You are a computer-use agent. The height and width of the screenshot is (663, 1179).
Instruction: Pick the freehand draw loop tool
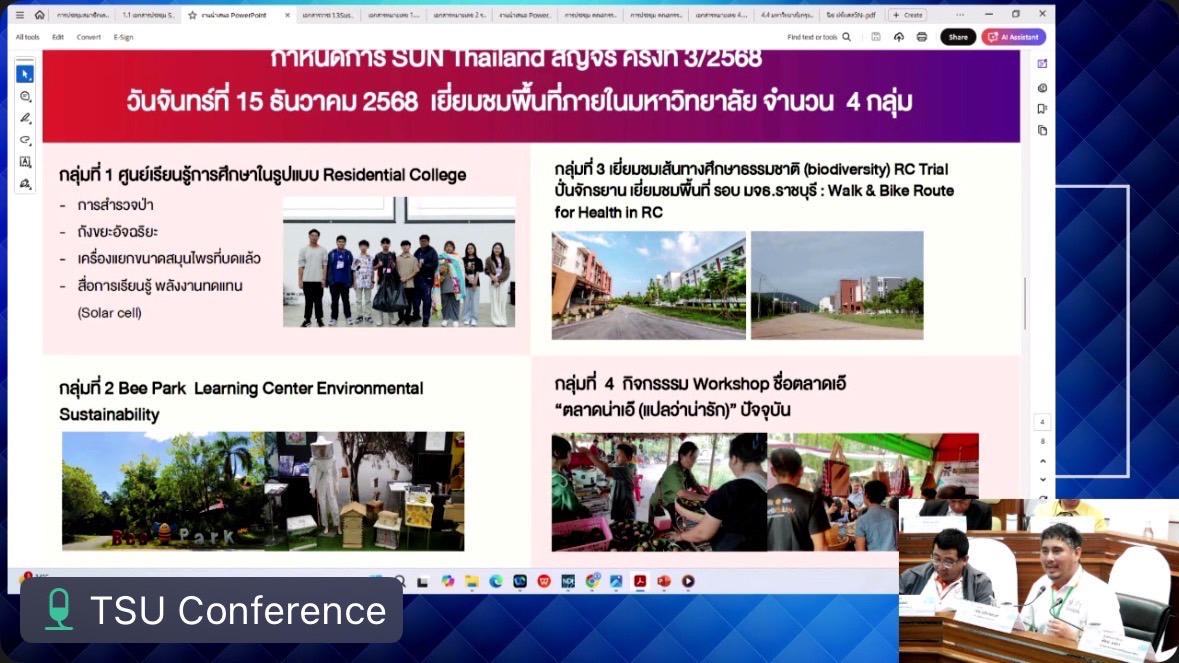(x=25, y=140)
